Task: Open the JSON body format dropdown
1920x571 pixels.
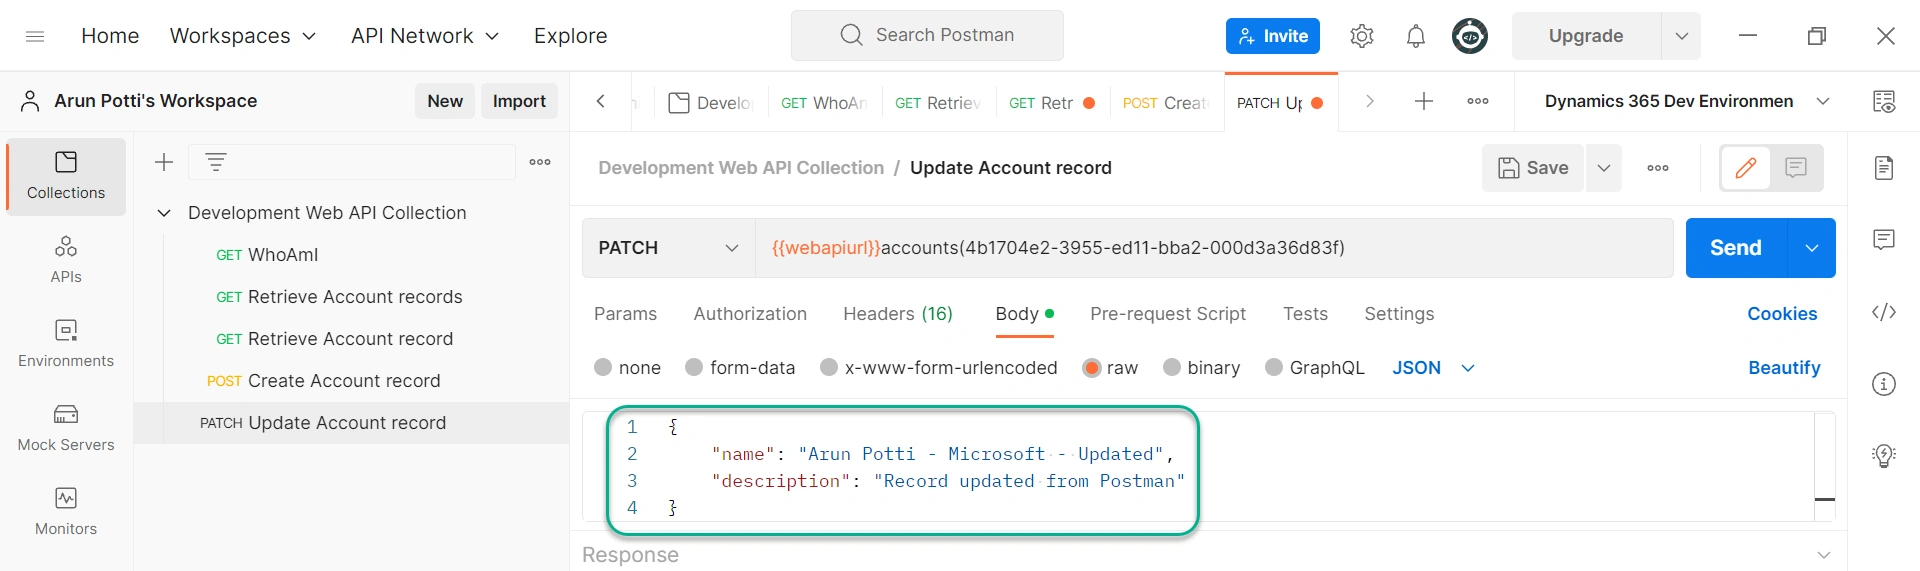Action: pos(1434,368)
